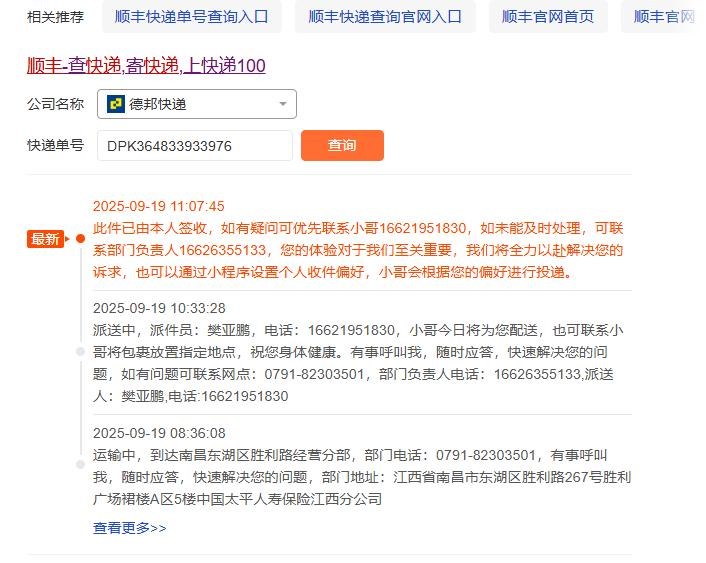Click the gray 08:36:08 timeline dot
The width and height of the screenshot is (706, 563).
(81, 465)
